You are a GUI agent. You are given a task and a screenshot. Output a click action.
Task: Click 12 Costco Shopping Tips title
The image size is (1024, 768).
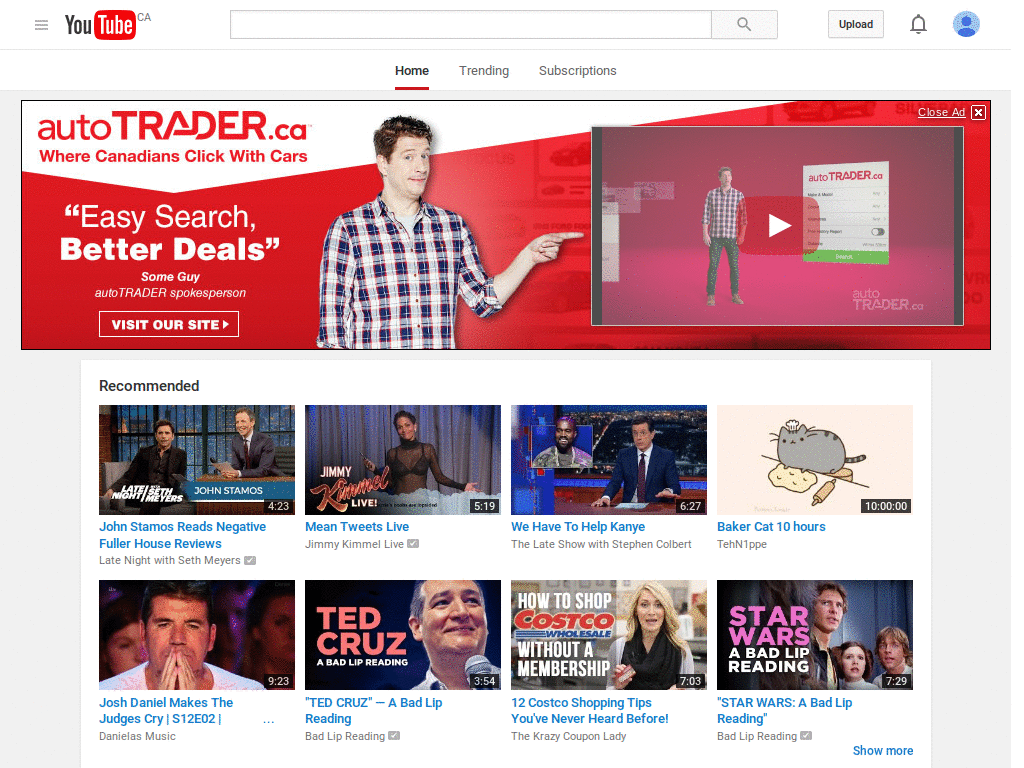pyautogui.click(x=590, y=711)
